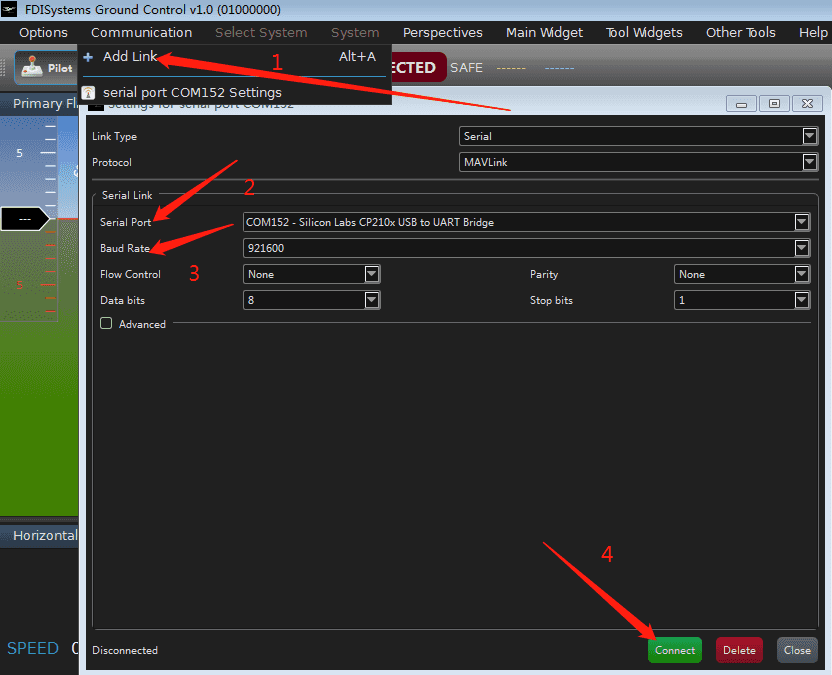Choose serial port COM152 Settings menu entry
Screen dimensions: 832x675
click(x=192, y=92)
